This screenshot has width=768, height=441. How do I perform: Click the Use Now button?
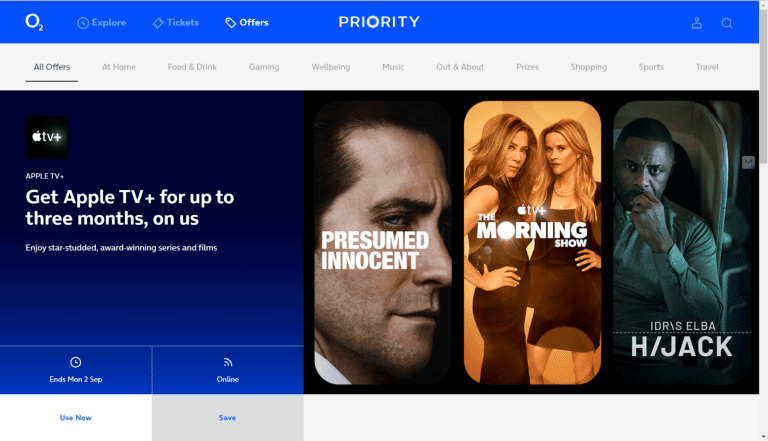click(76, 417)
